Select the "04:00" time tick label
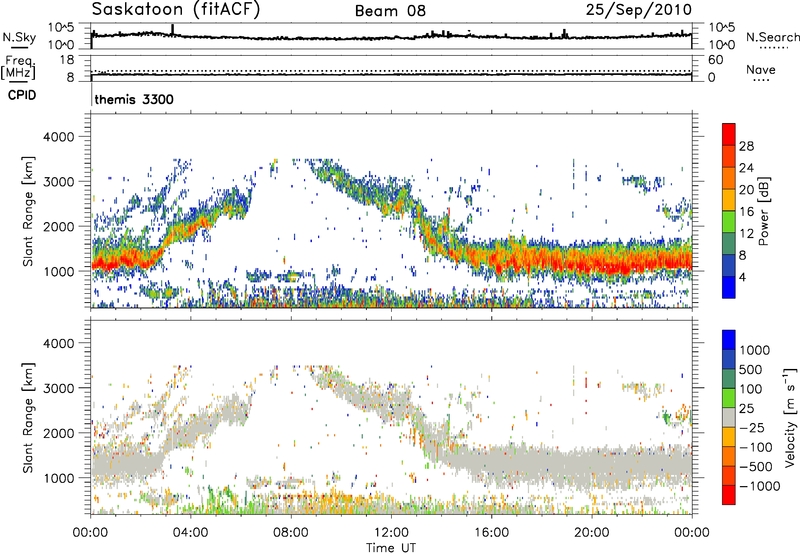800x554 pixels. pos(191,533)
